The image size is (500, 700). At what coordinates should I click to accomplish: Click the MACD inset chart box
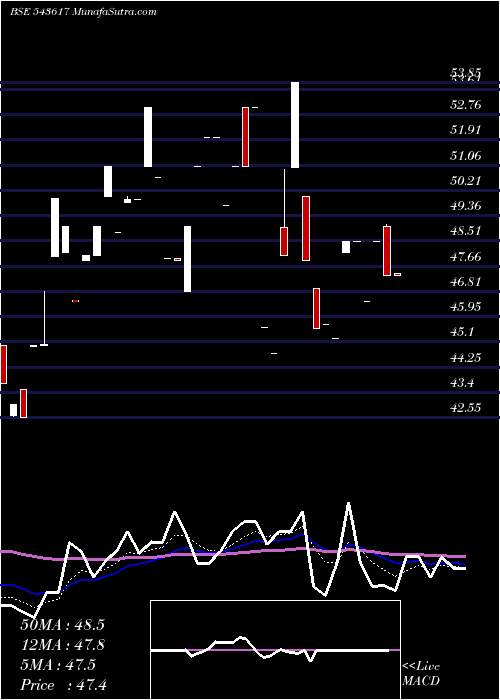[275, 650]
